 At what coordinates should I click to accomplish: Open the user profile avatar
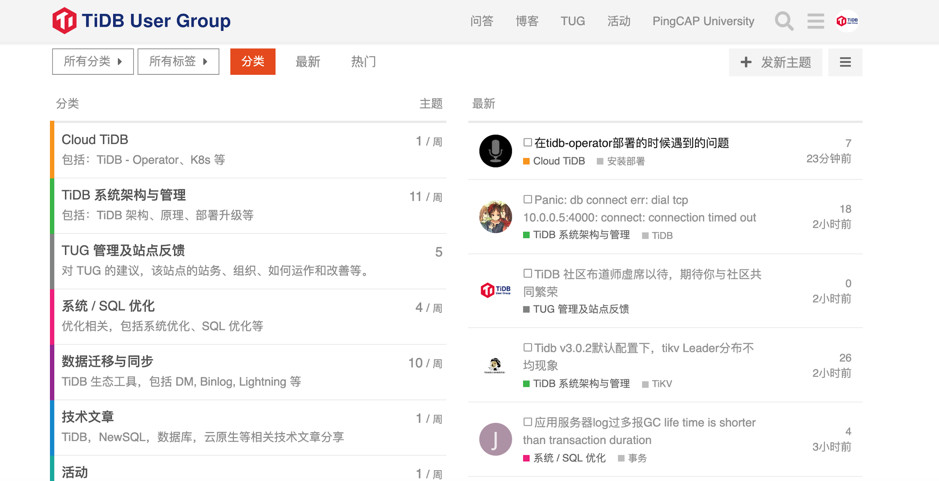pyautogui.click(x=847, y=21)
